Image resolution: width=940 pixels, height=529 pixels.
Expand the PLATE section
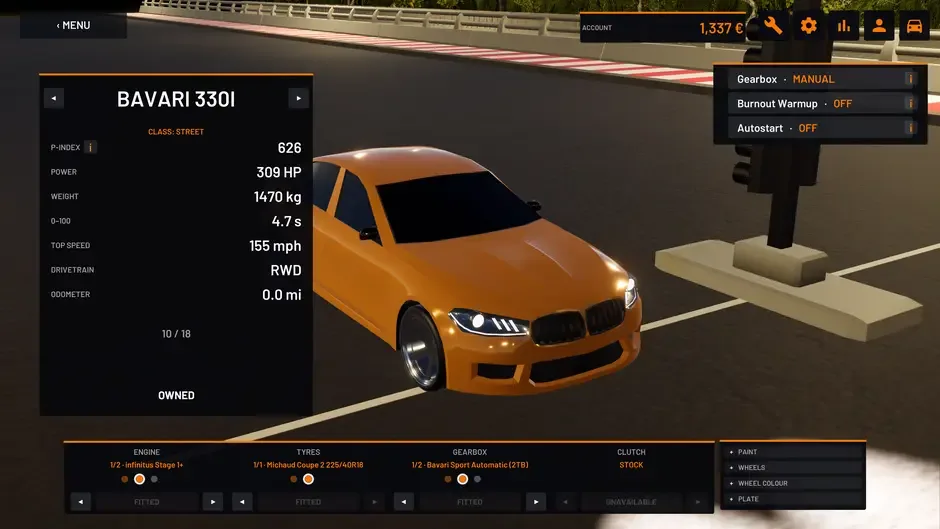pyautogui.click(x=793, y=499)
